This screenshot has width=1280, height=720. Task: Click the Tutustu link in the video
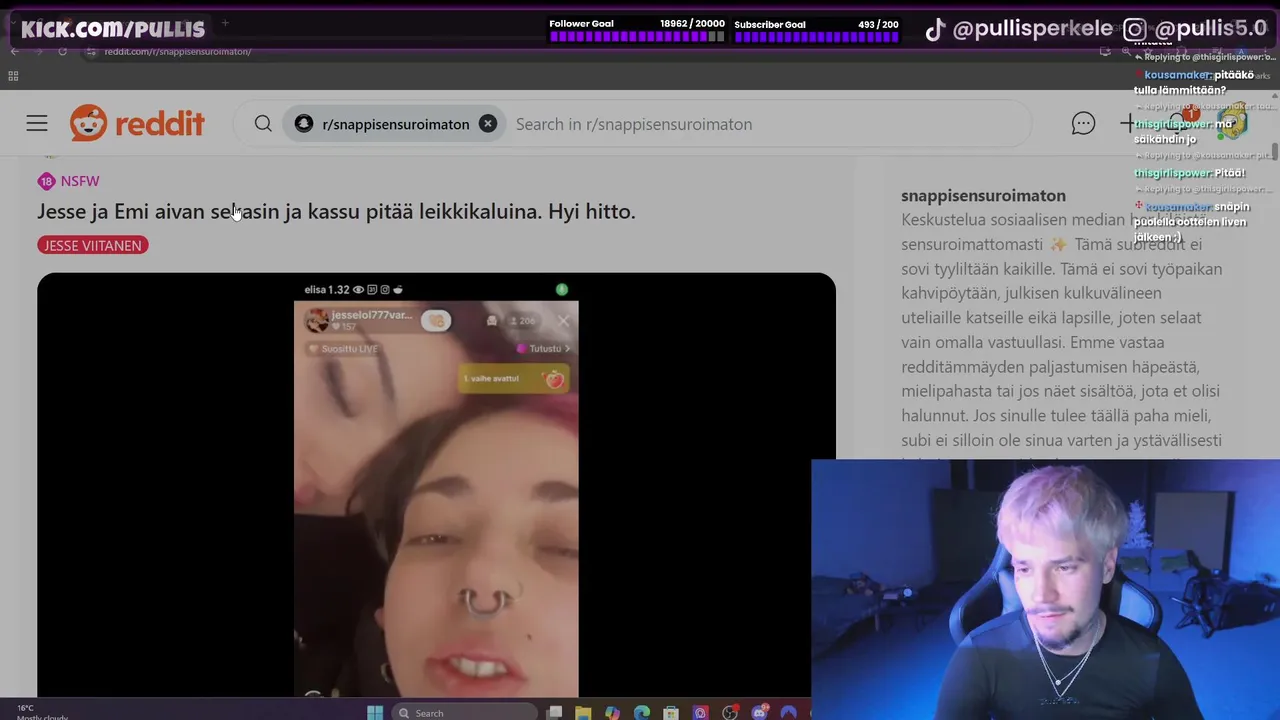tap(545, 349)
